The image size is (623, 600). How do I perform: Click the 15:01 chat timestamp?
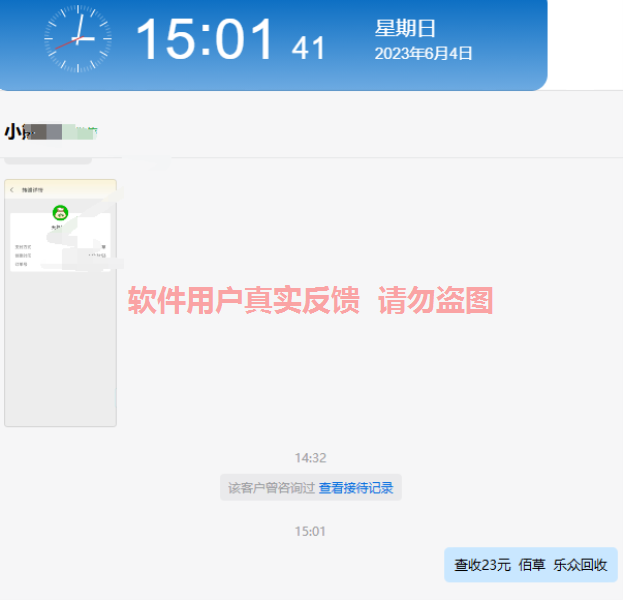point(310,531)
